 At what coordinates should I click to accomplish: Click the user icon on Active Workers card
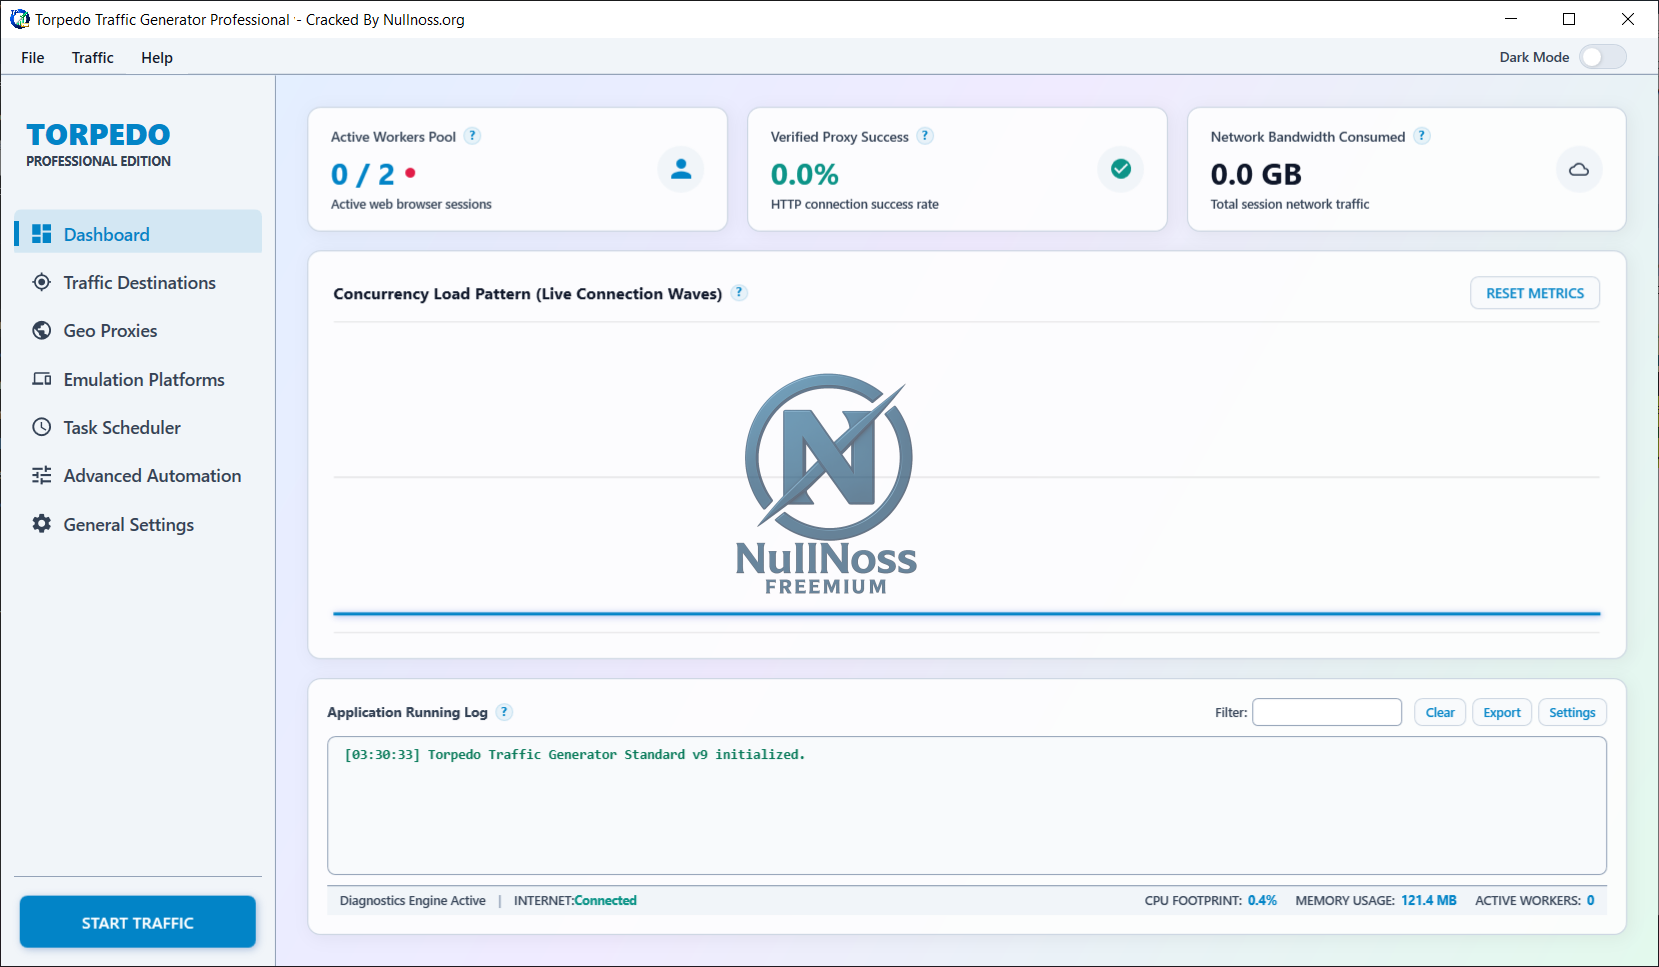coord(681,169)
